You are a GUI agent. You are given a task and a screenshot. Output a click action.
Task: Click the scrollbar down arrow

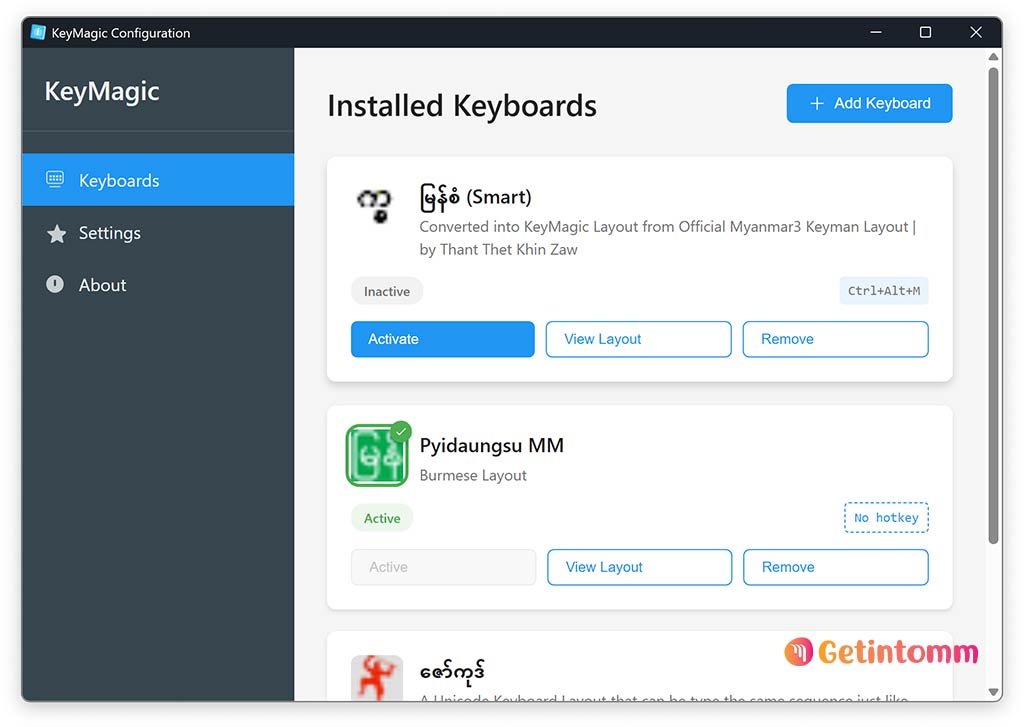993,692
